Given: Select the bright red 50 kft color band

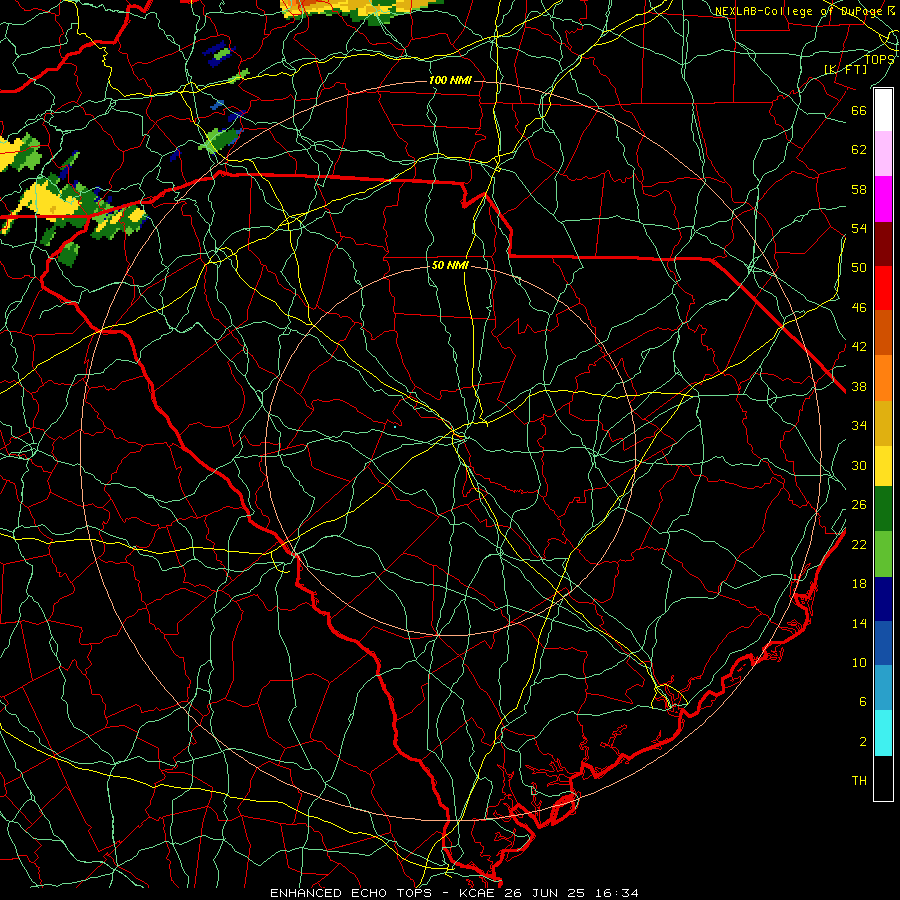Looking at the screenshot, I should [883, 288].
